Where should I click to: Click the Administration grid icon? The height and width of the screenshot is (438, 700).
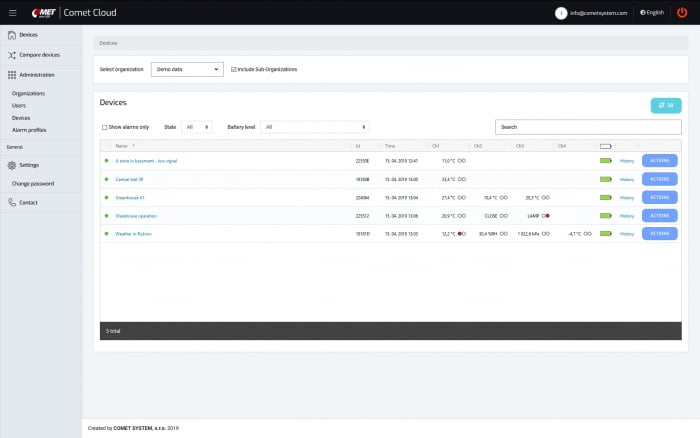click(x=11, y=74)
